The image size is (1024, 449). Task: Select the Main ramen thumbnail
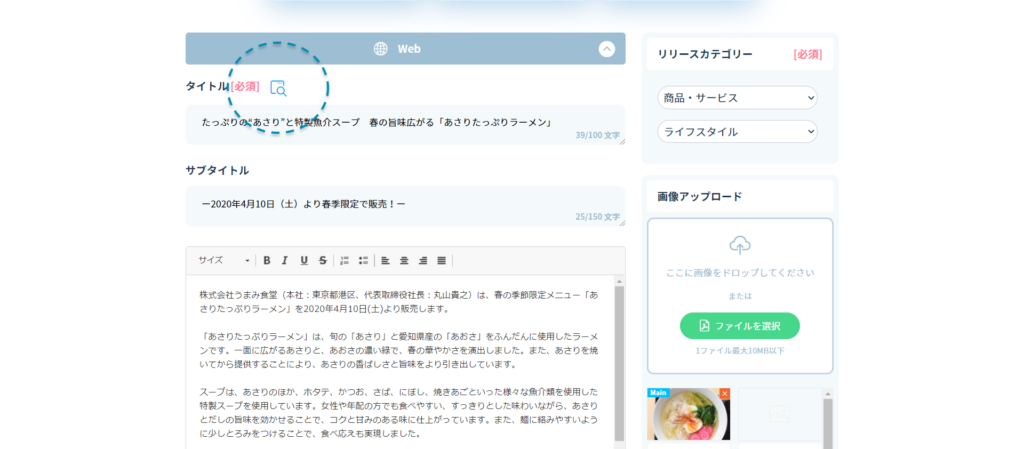[x=688, y=418]
